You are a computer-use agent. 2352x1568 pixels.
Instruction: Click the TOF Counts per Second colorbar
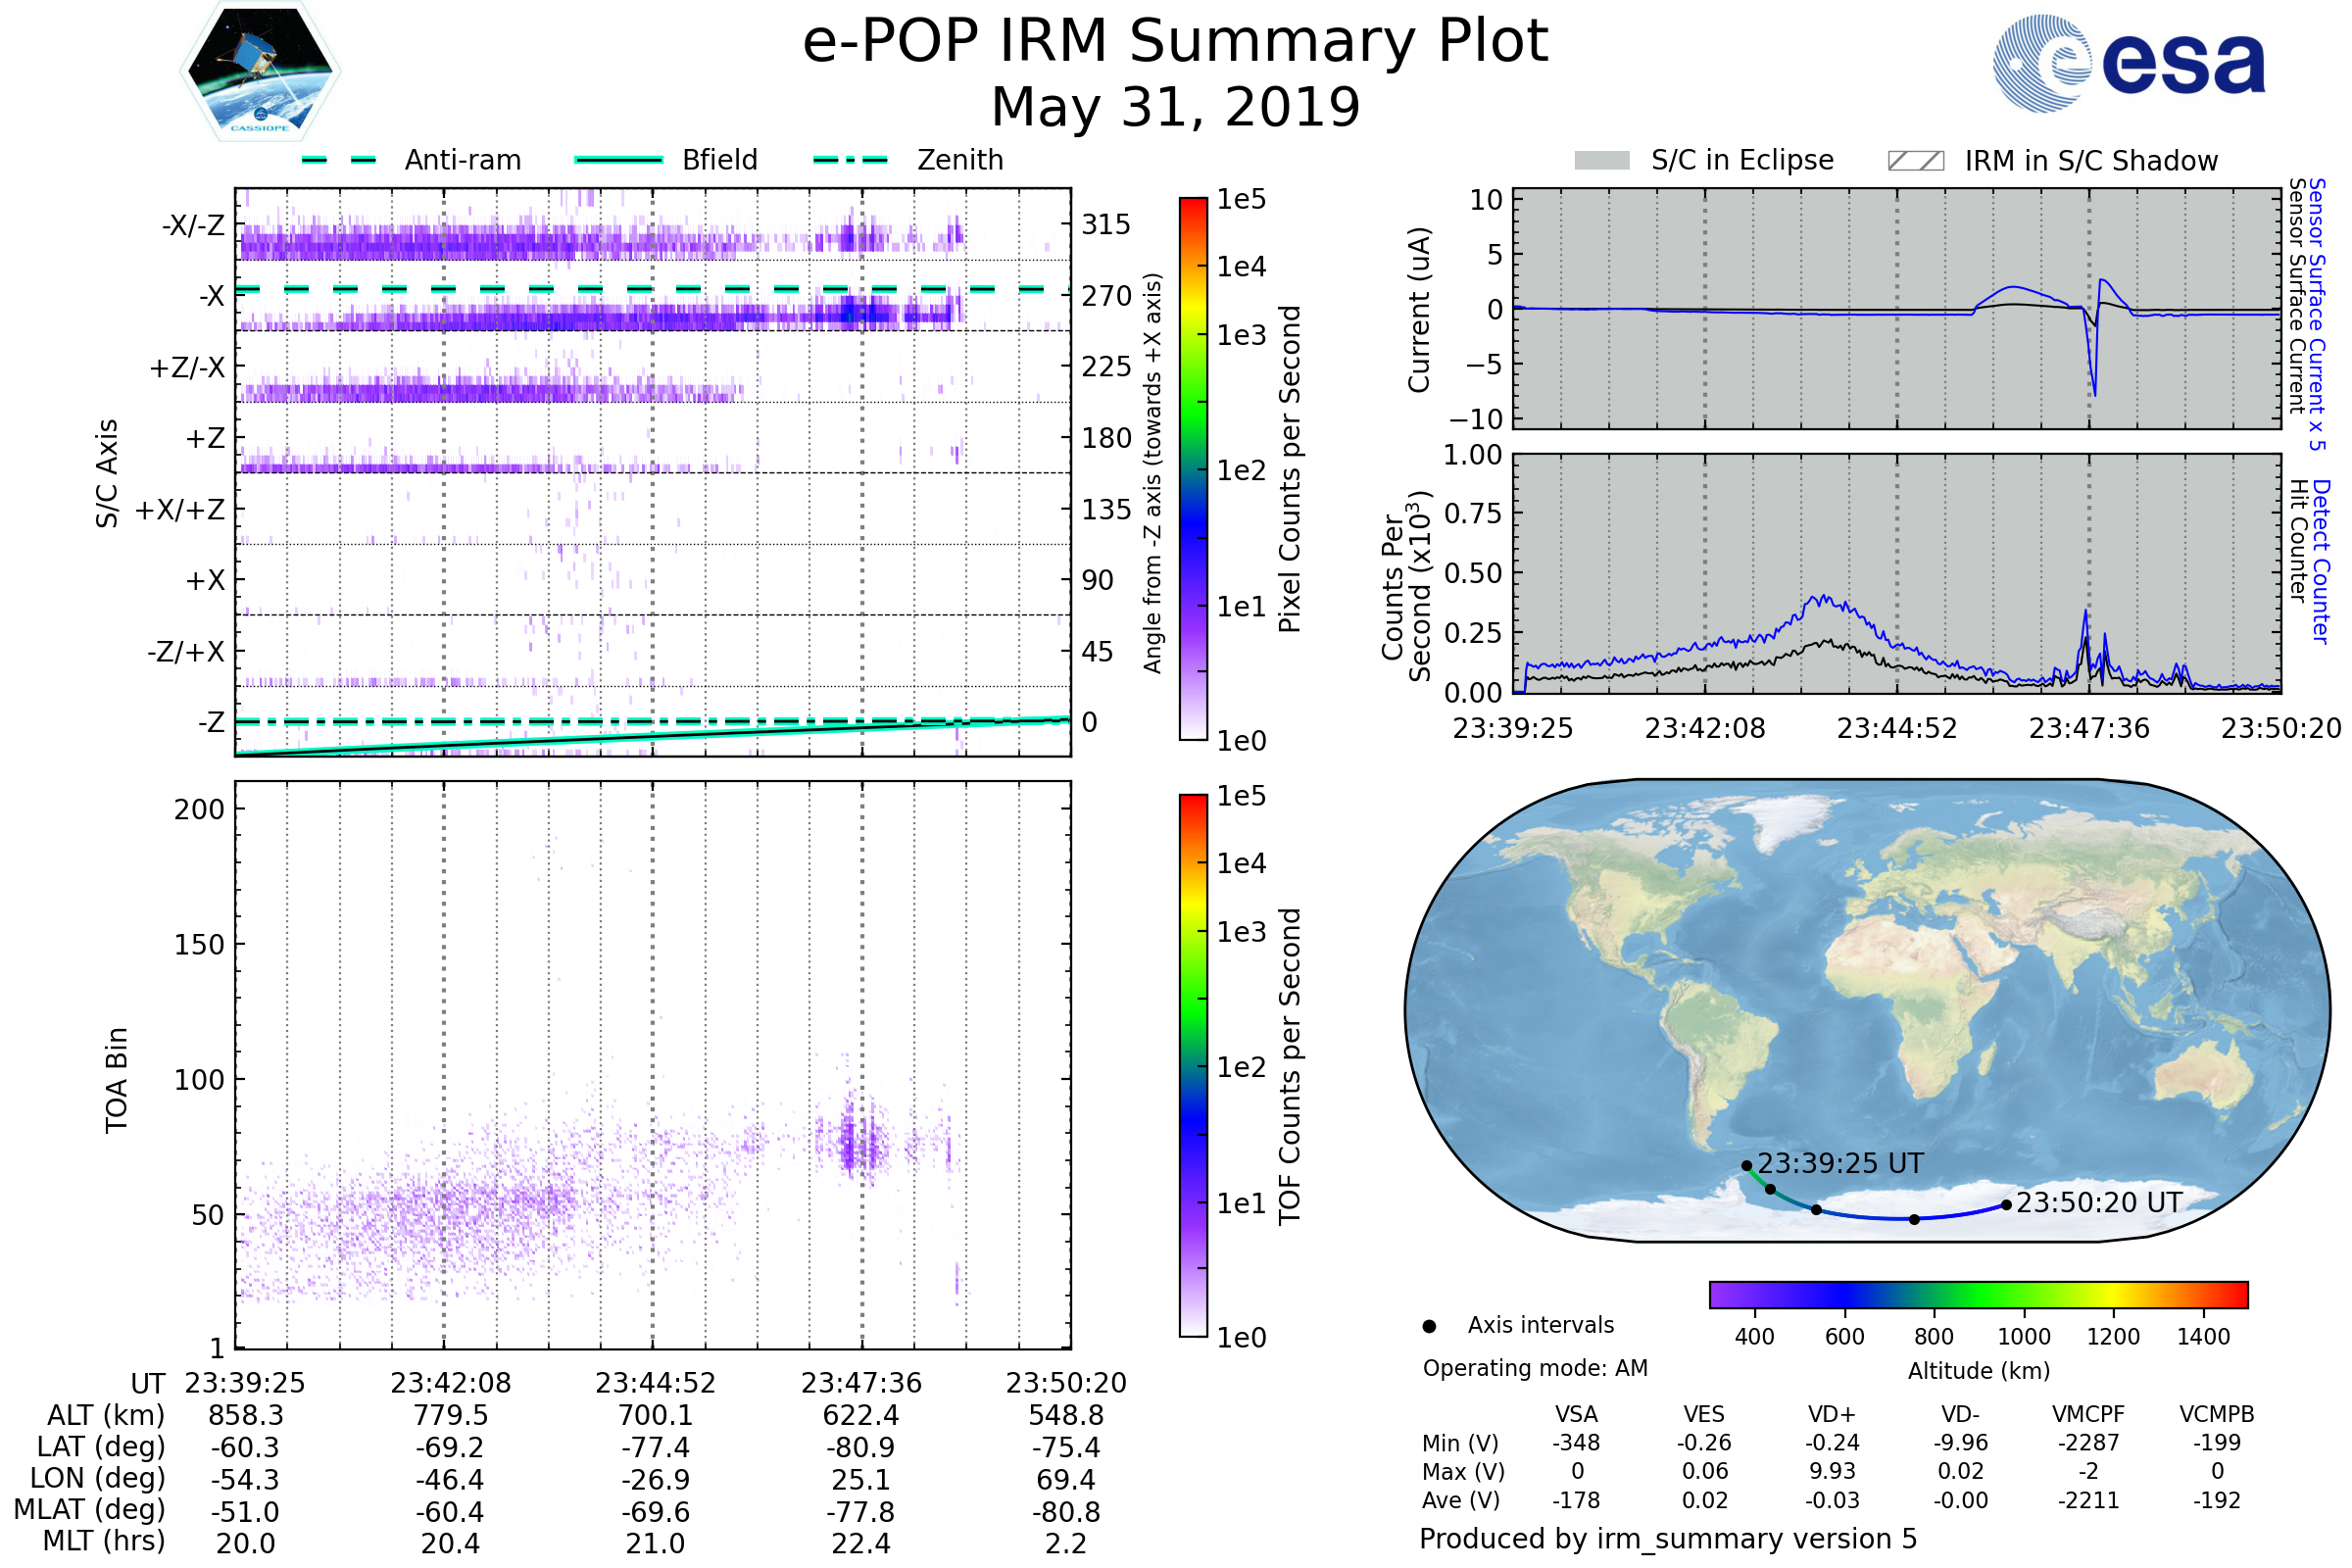pos(1193,1065)
